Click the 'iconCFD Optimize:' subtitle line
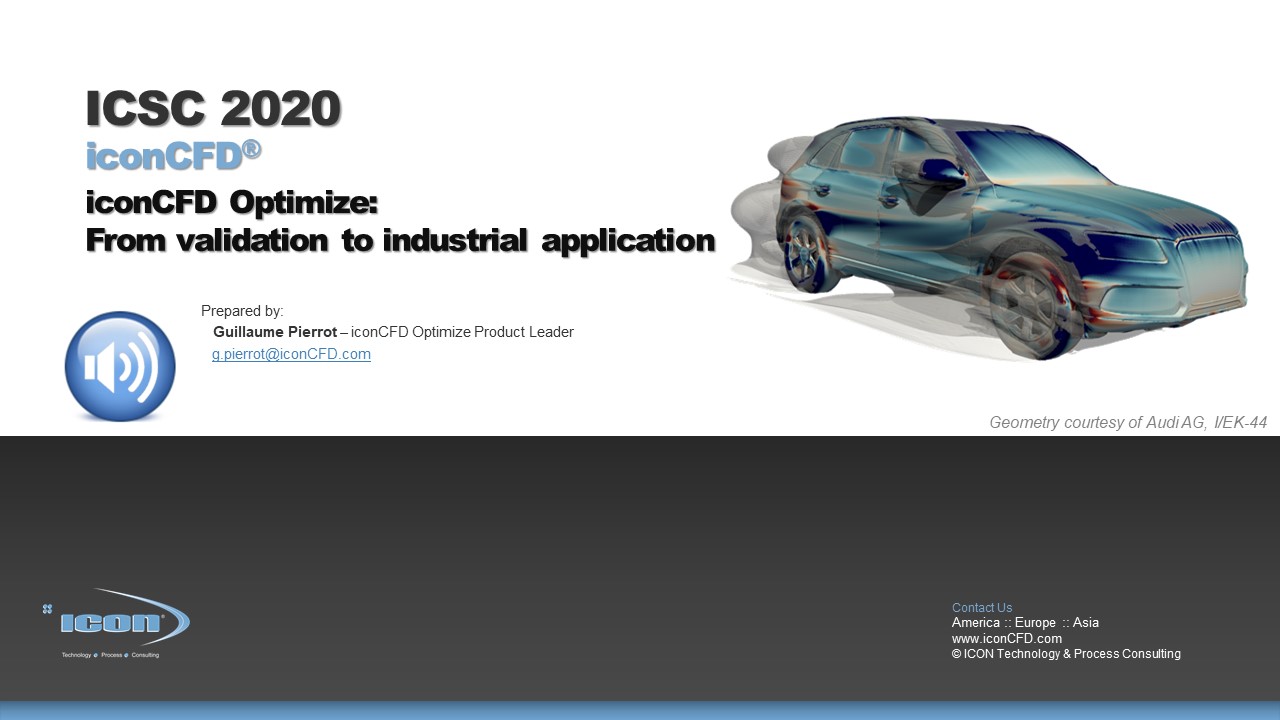The width and height of the screenshot is (1280, 720). pyautogui.click(x=232, y=202)
